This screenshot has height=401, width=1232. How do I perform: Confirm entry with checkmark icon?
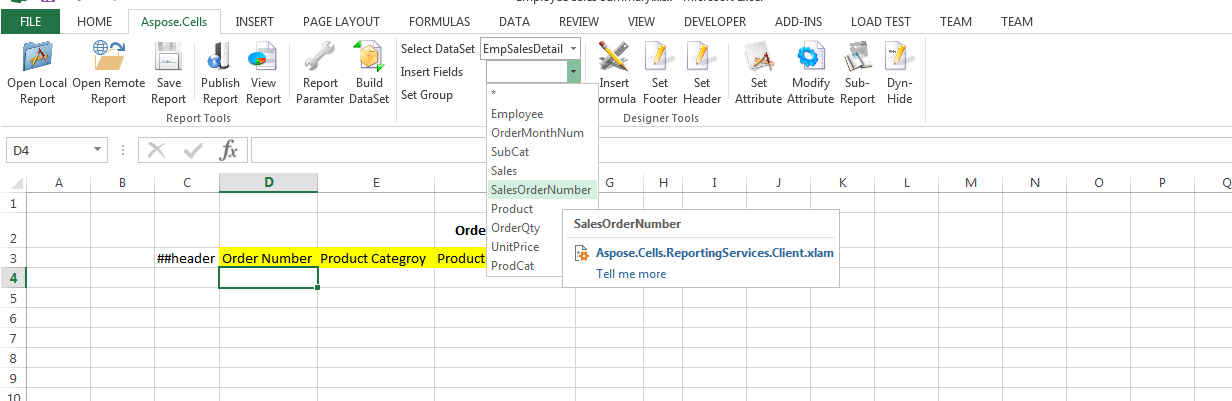[x=193, y=150]
